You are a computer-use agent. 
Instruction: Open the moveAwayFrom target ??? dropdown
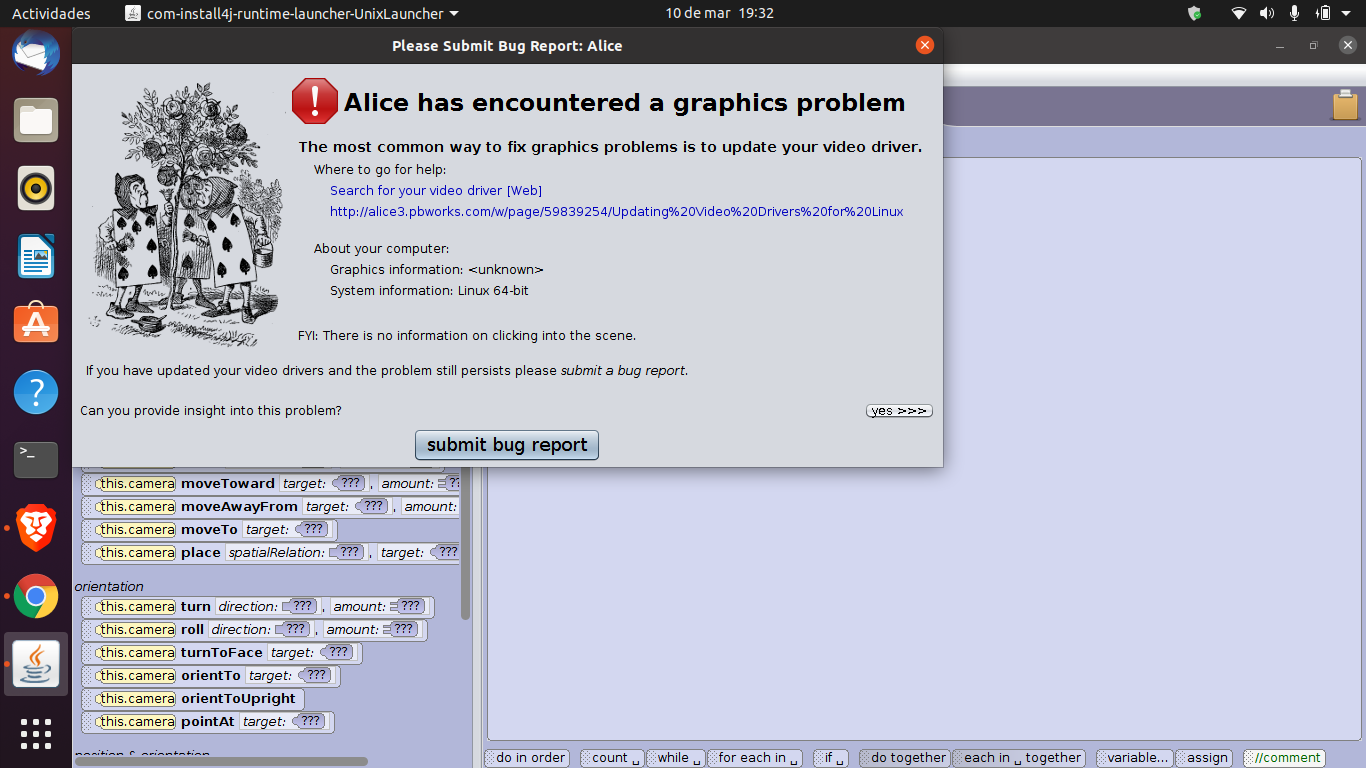373,506
